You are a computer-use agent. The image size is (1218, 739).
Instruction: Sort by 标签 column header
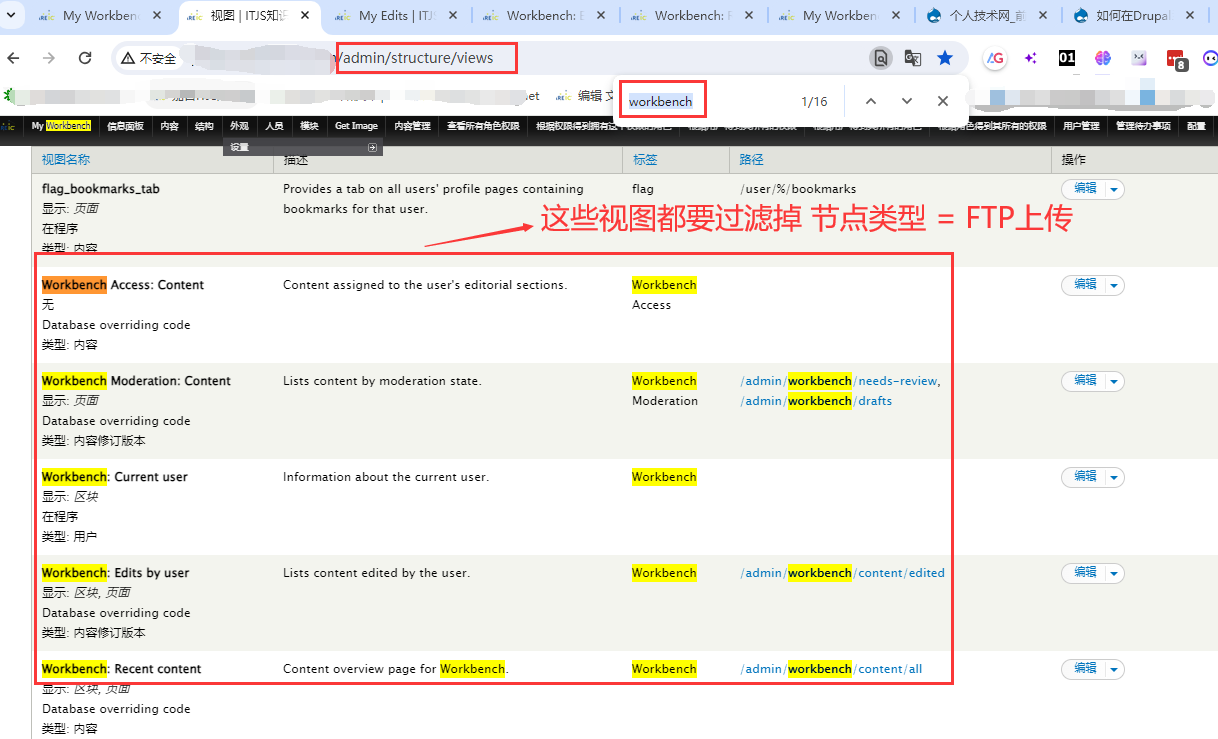tap(644, 159)
